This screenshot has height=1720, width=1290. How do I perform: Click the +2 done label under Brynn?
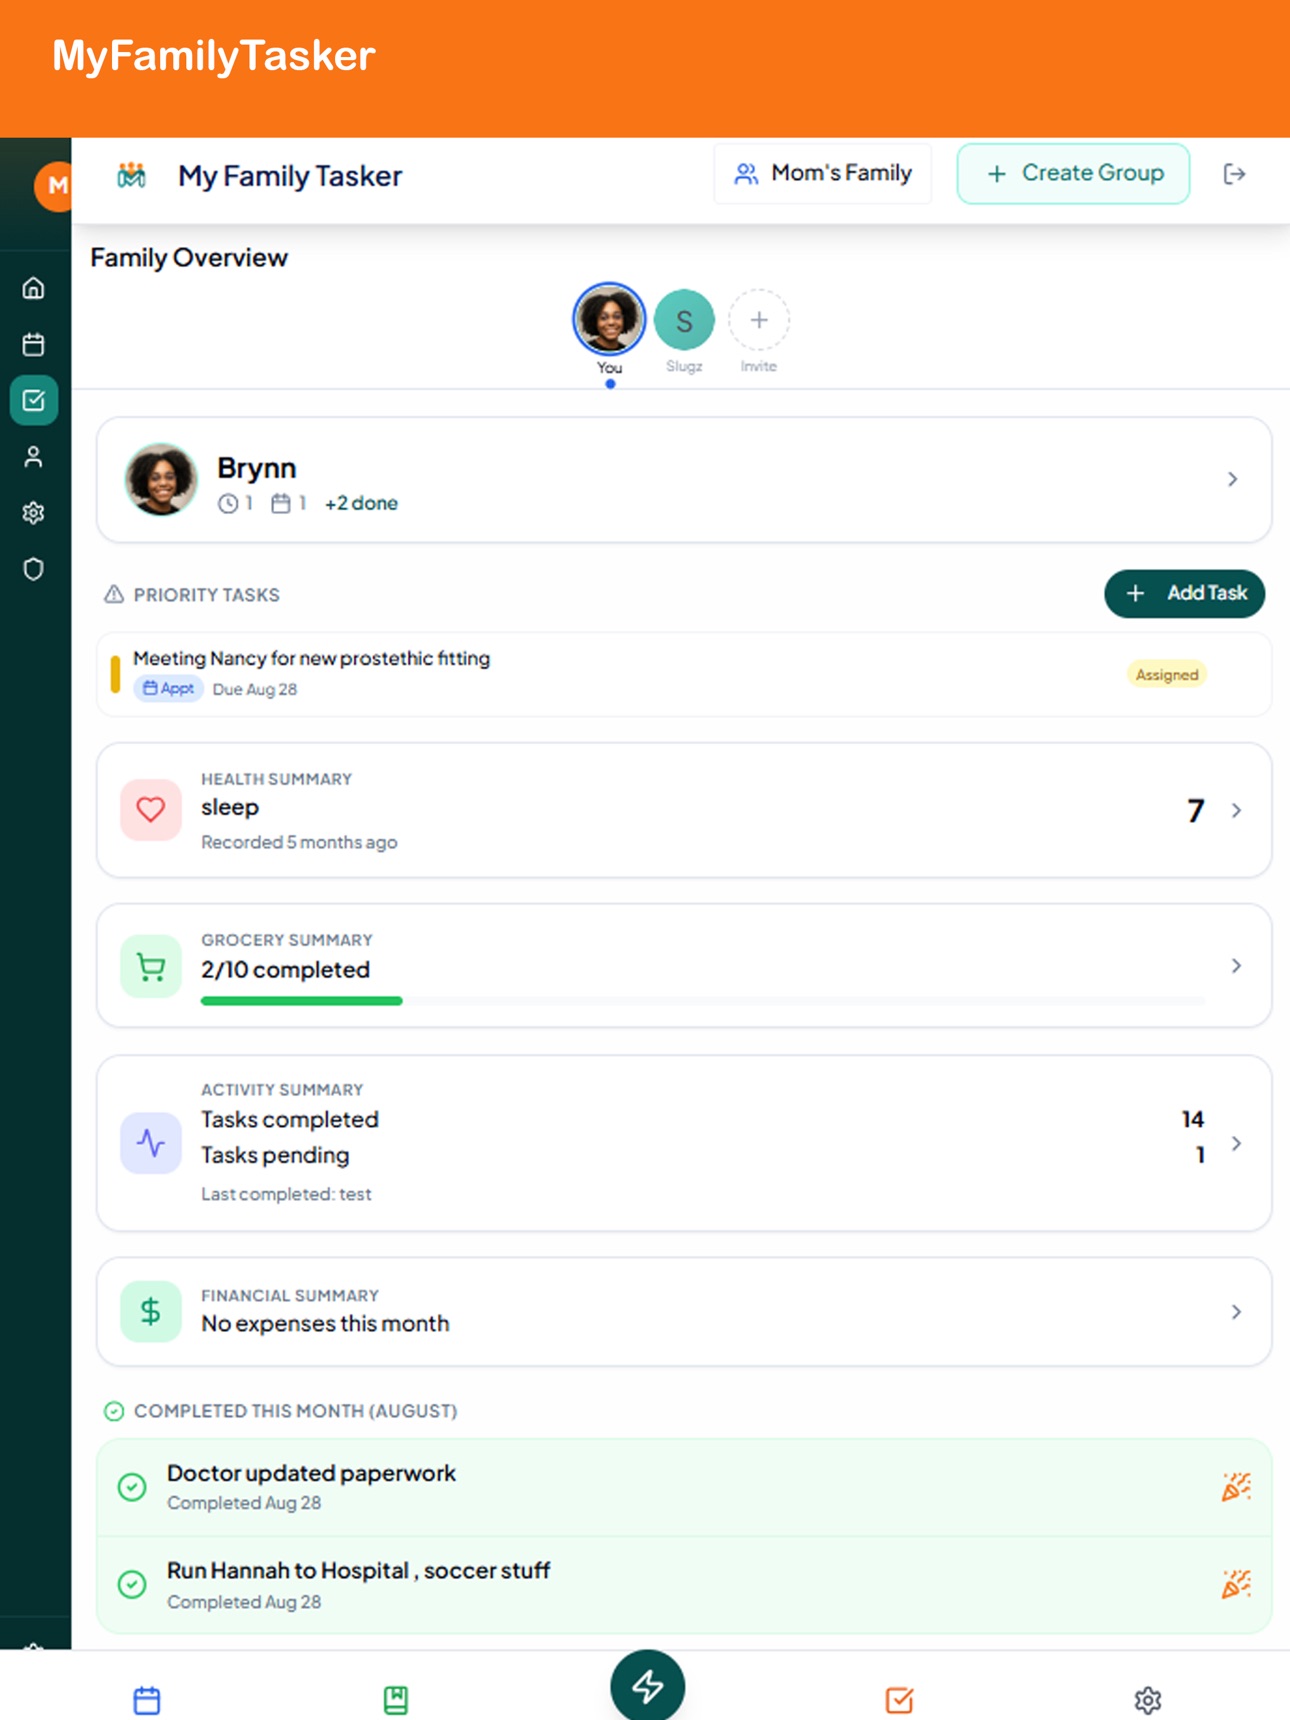pyautogui.click(x=361, y=503)
